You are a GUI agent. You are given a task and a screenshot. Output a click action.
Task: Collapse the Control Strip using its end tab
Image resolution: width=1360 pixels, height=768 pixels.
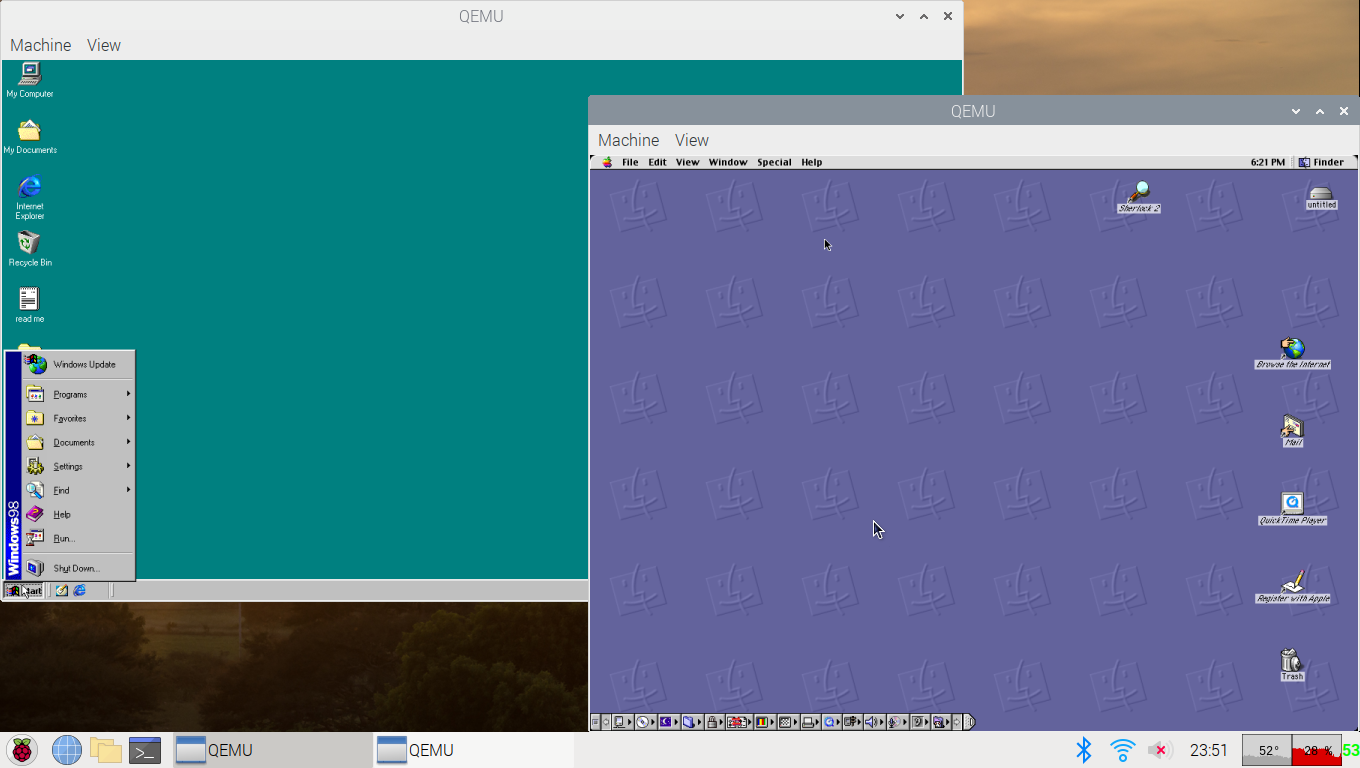pos(970,722)
